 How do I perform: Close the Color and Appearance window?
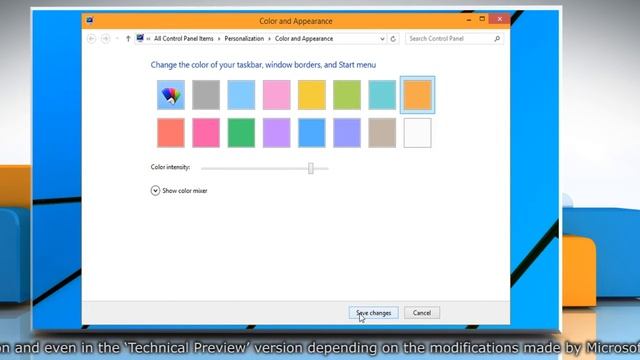pos(500,19)
